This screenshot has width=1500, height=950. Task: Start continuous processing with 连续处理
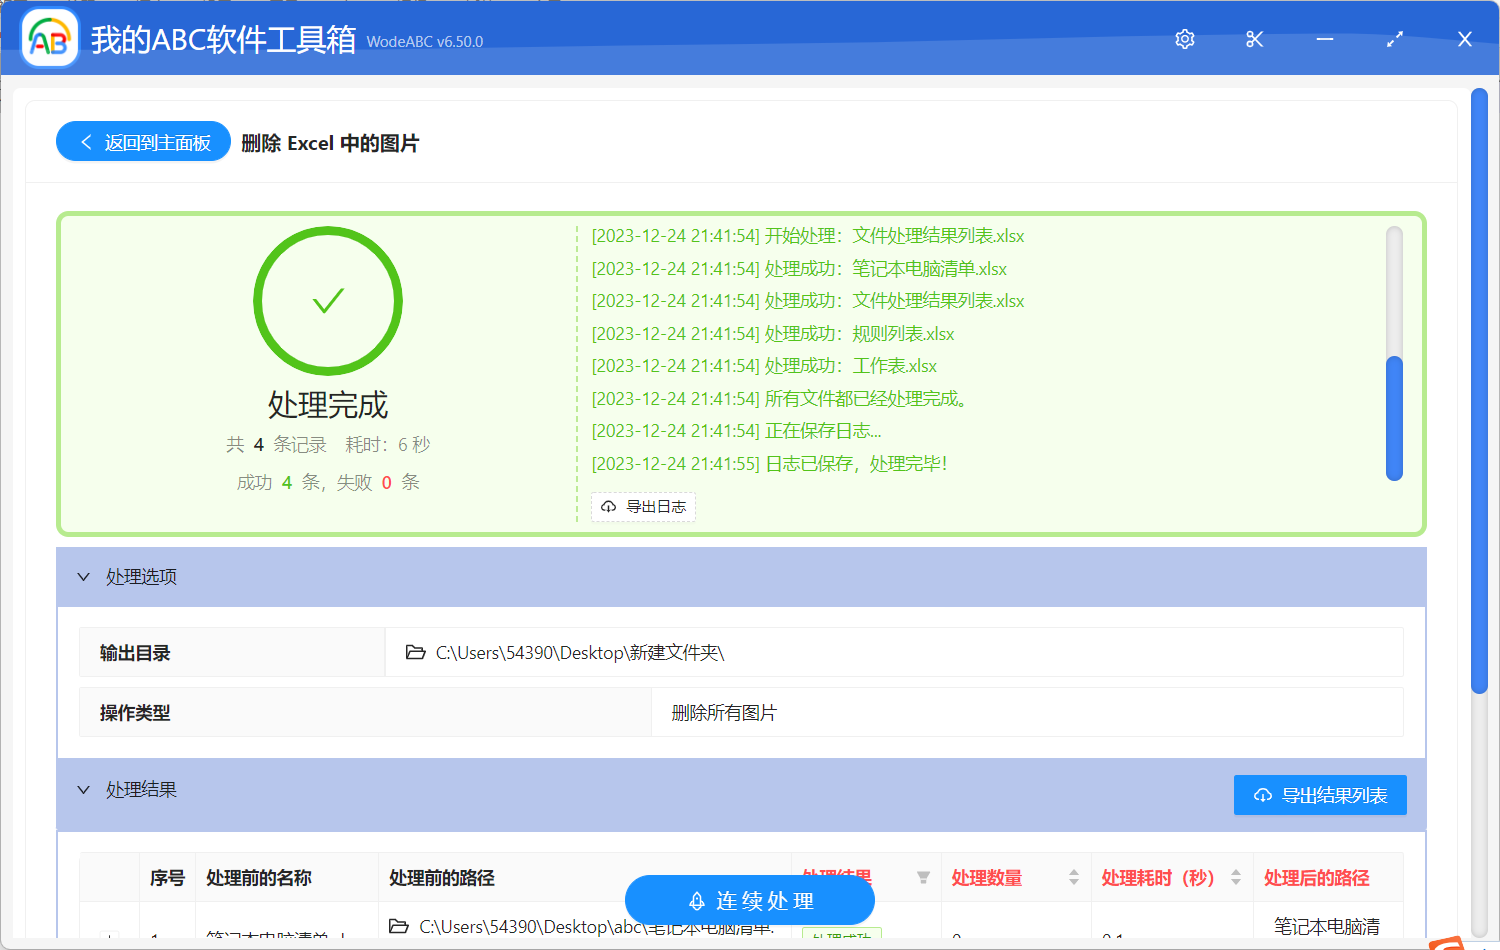749,900
